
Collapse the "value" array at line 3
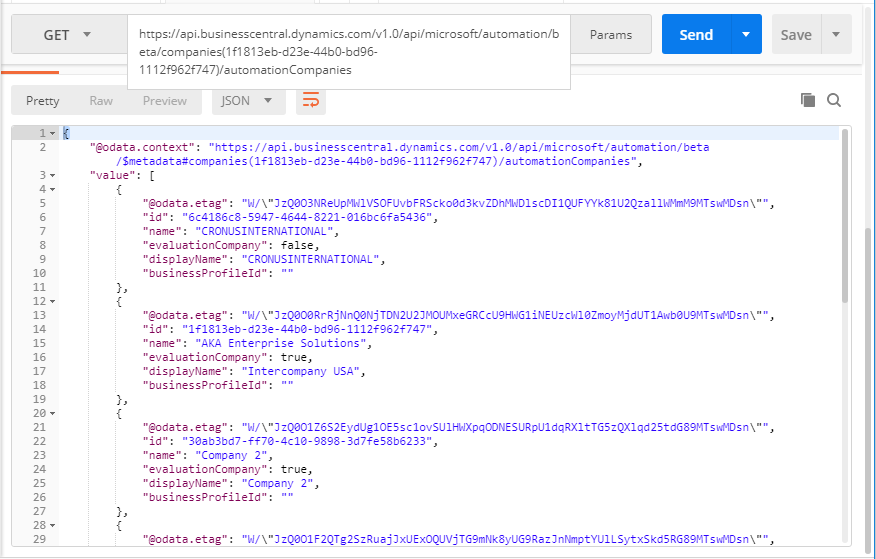point(51,174)
